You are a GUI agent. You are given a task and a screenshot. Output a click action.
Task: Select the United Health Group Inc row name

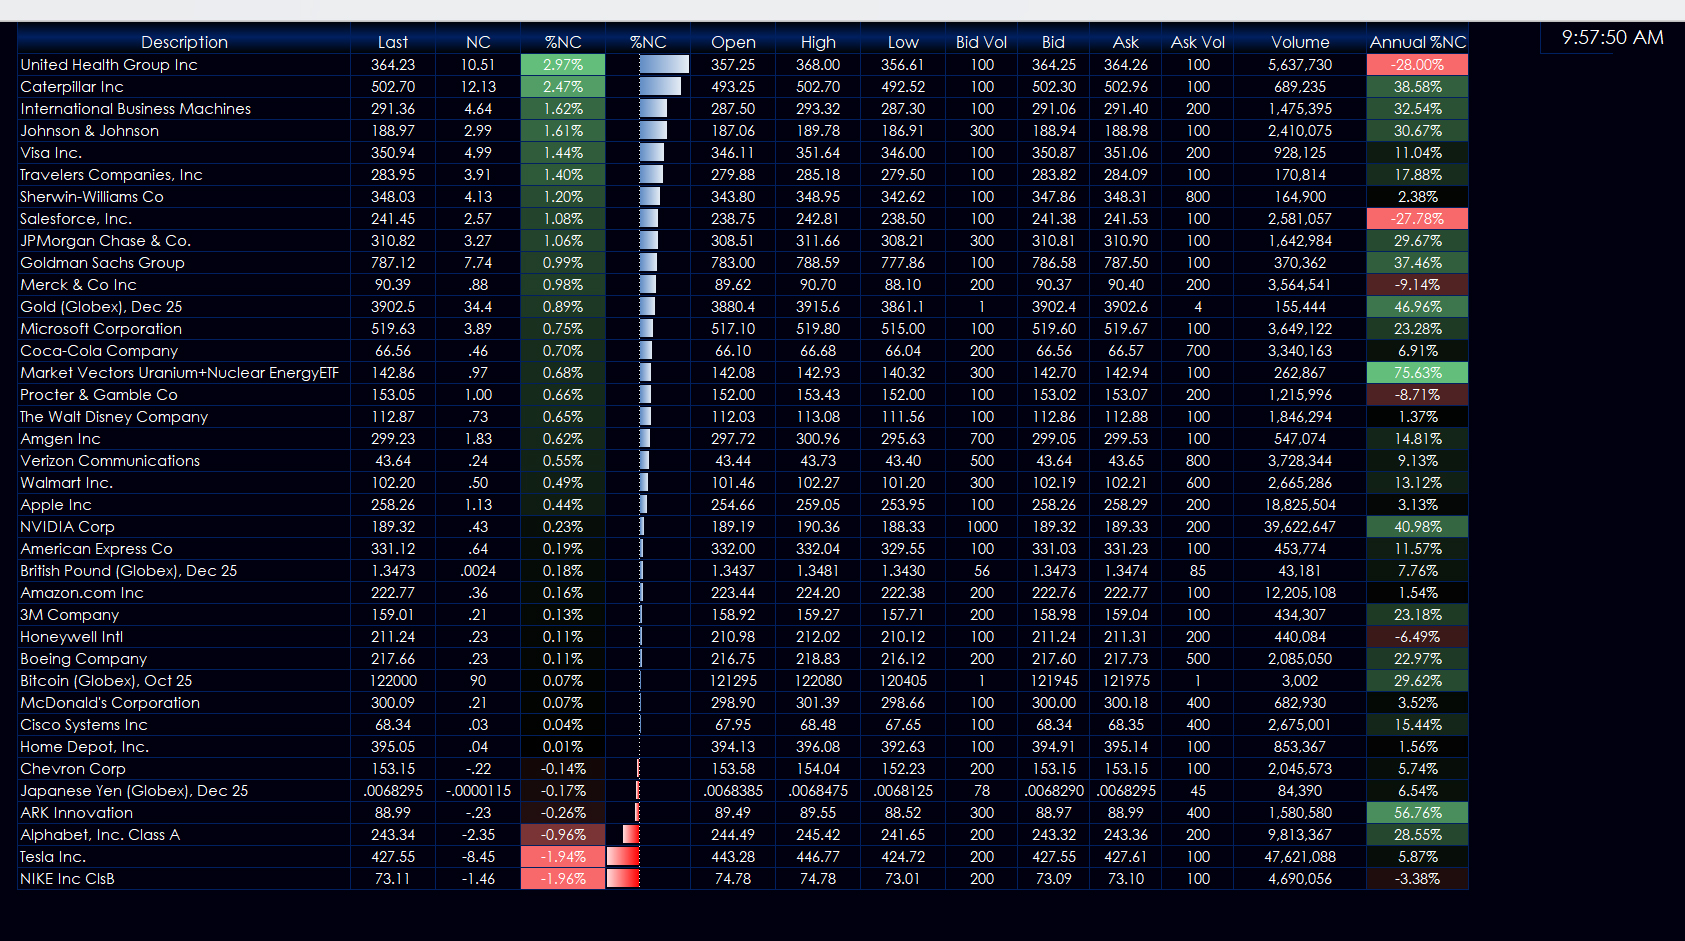tap(109, 65)
